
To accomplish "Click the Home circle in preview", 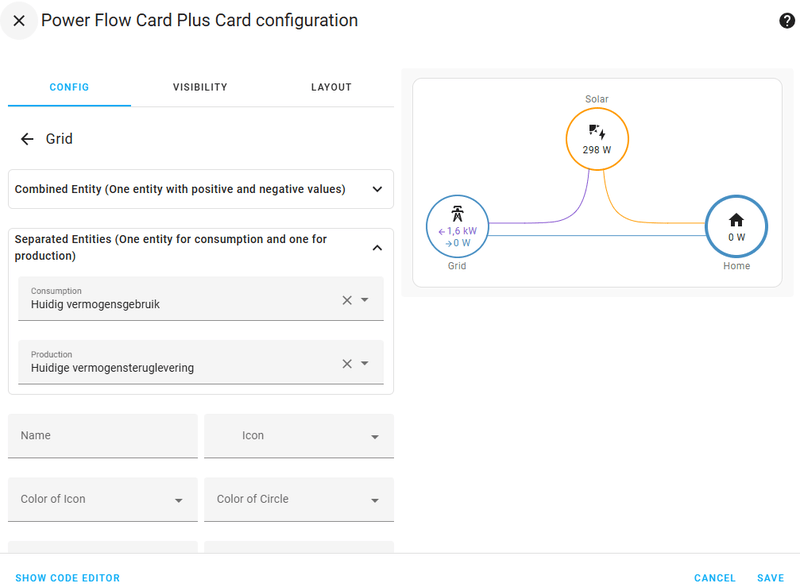I will (x=736, y=226).
